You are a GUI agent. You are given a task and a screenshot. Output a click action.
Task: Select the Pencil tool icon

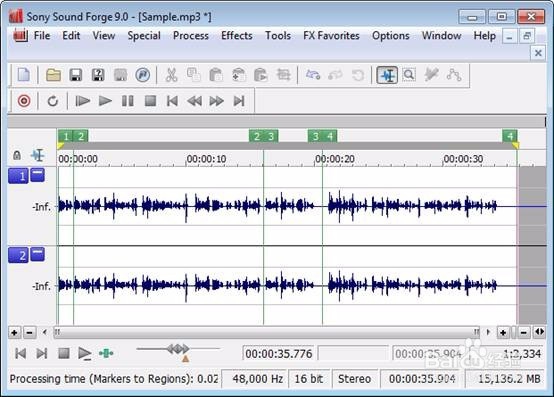[x=431, y=75]
